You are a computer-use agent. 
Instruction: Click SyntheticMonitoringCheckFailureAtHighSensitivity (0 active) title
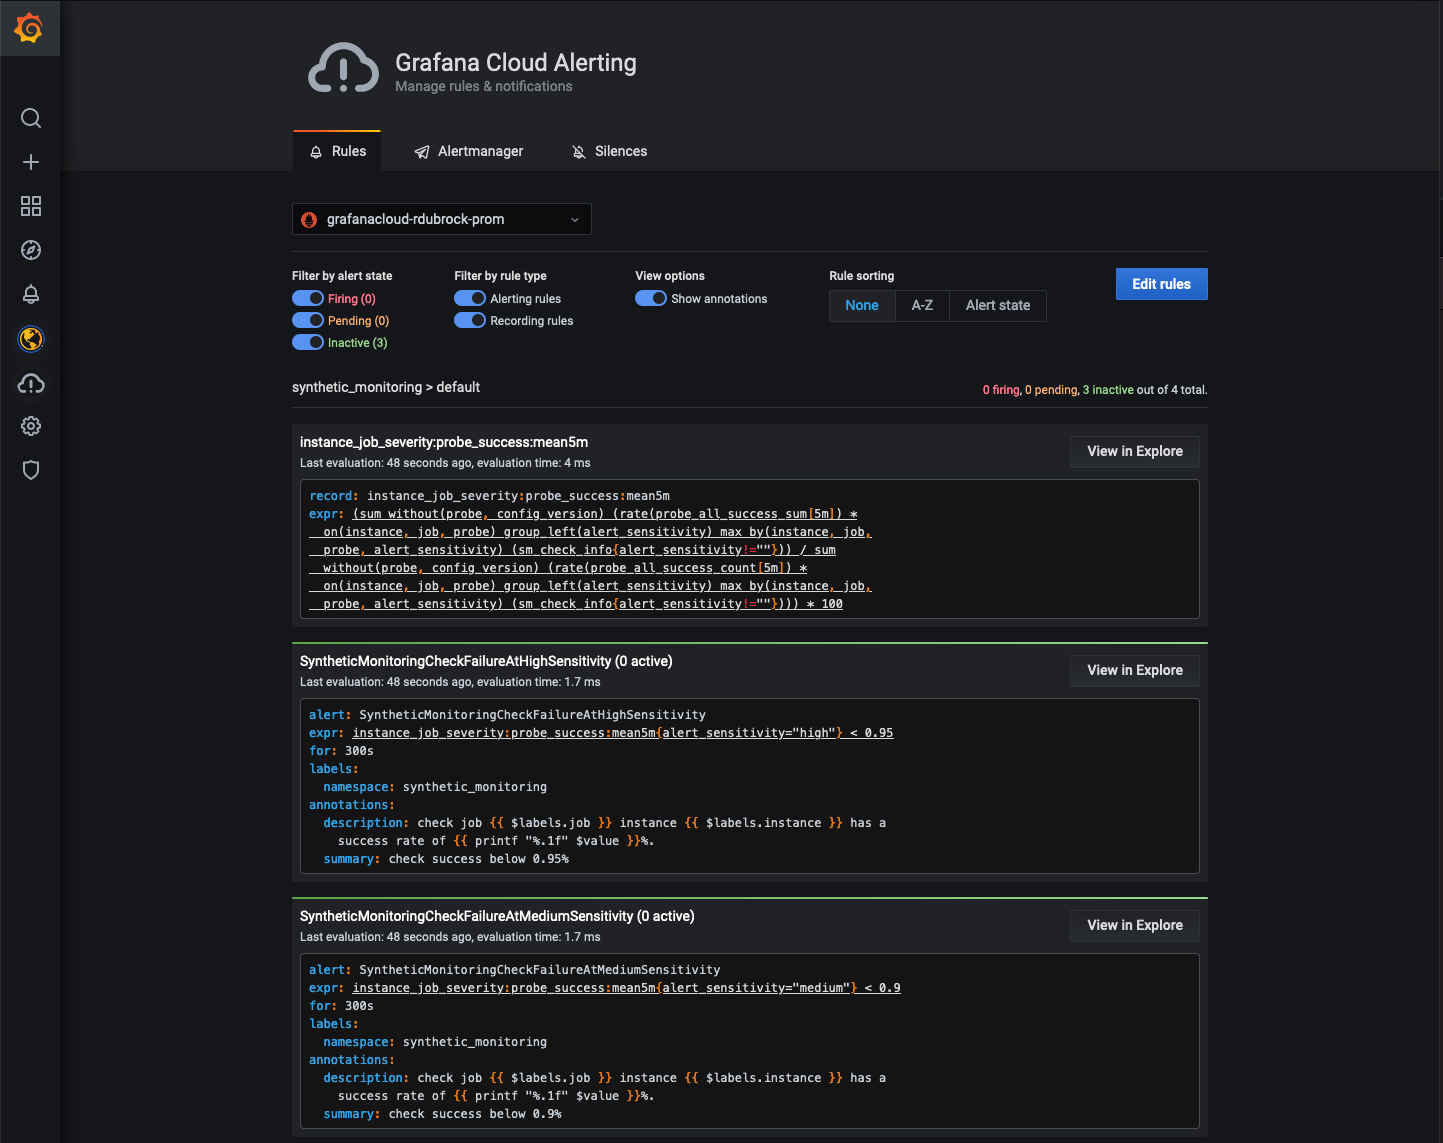coord(486,661)
